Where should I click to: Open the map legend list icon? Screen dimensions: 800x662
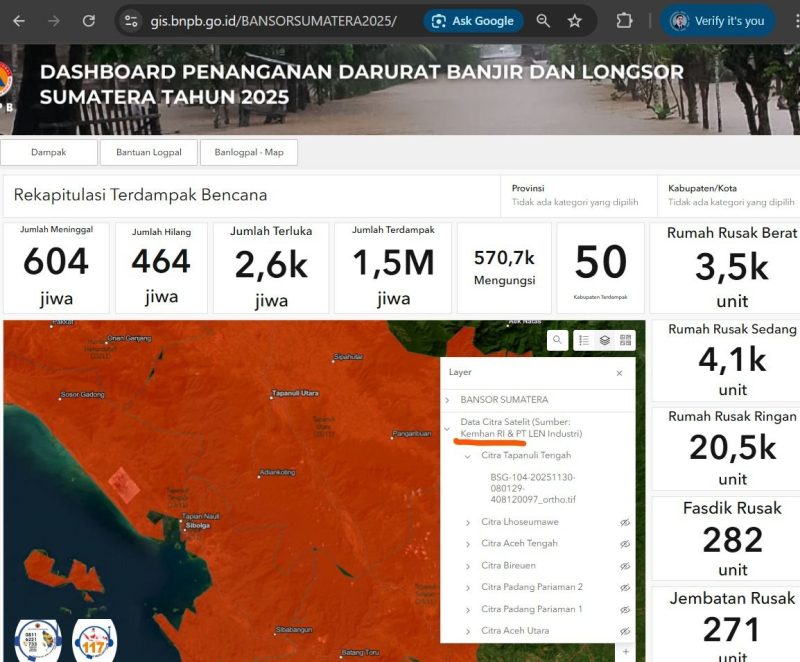583,340
